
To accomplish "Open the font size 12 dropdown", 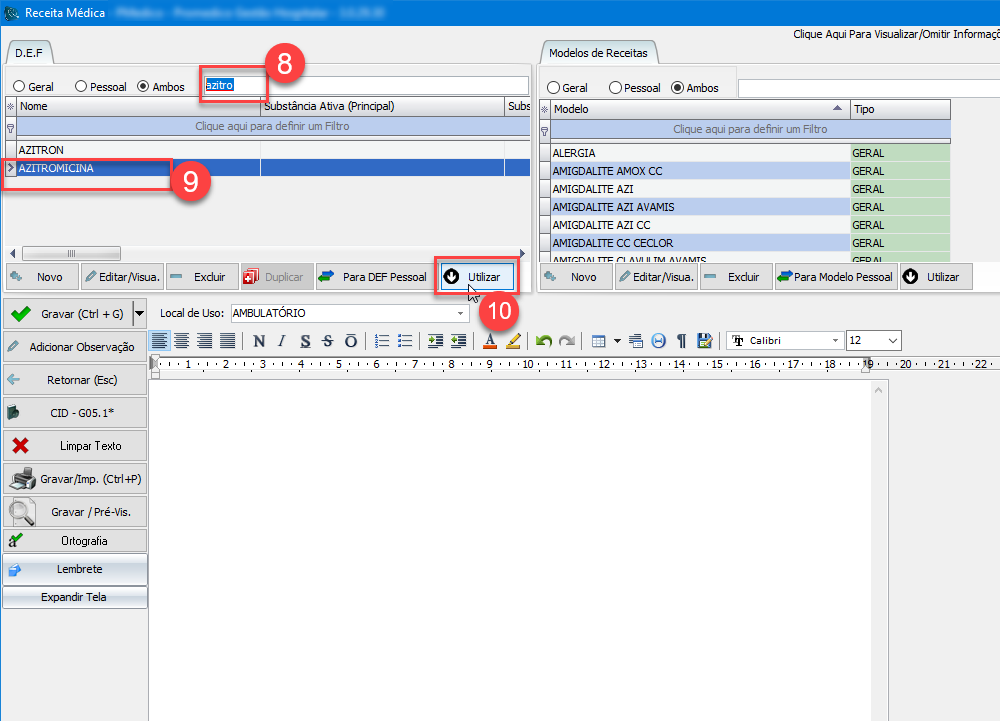I will coord(892,341).
